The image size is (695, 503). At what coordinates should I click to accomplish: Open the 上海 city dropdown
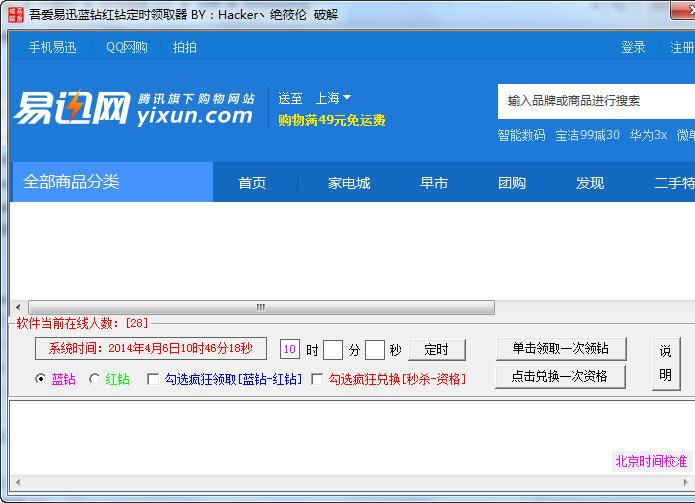point(333,98)
